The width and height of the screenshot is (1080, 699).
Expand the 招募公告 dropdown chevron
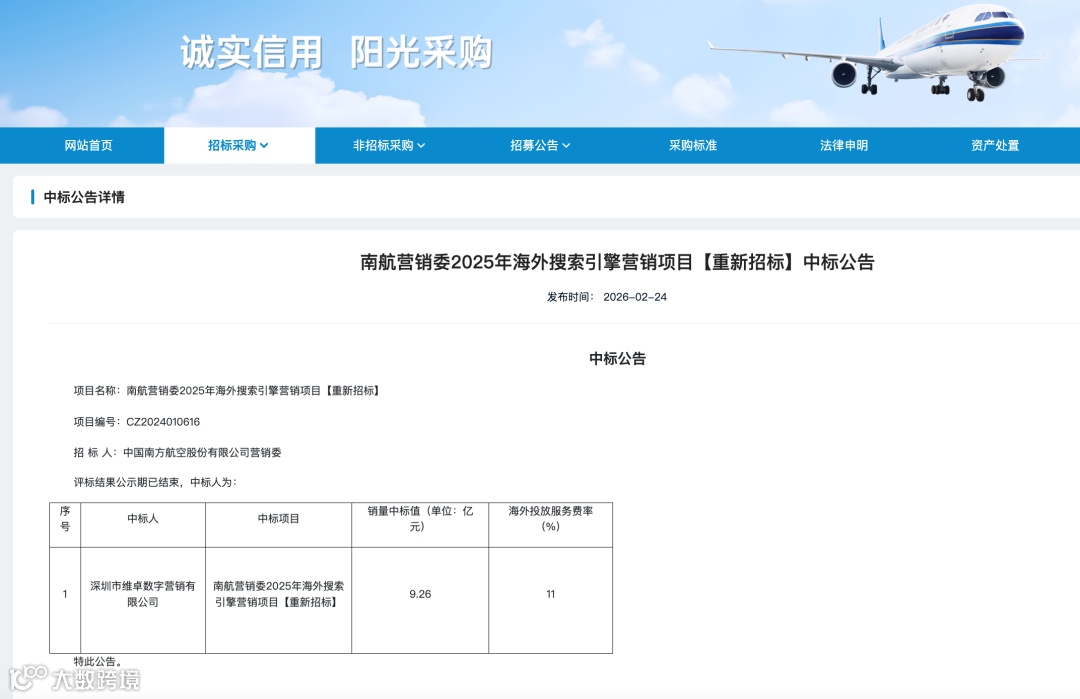[566, 146]
